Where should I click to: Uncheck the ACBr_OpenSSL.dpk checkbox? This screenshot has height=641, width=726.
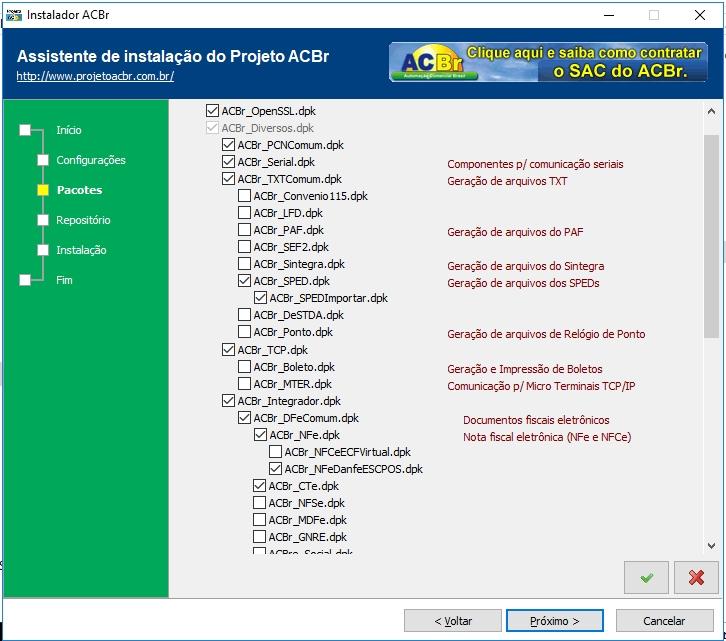pos(212,111)
